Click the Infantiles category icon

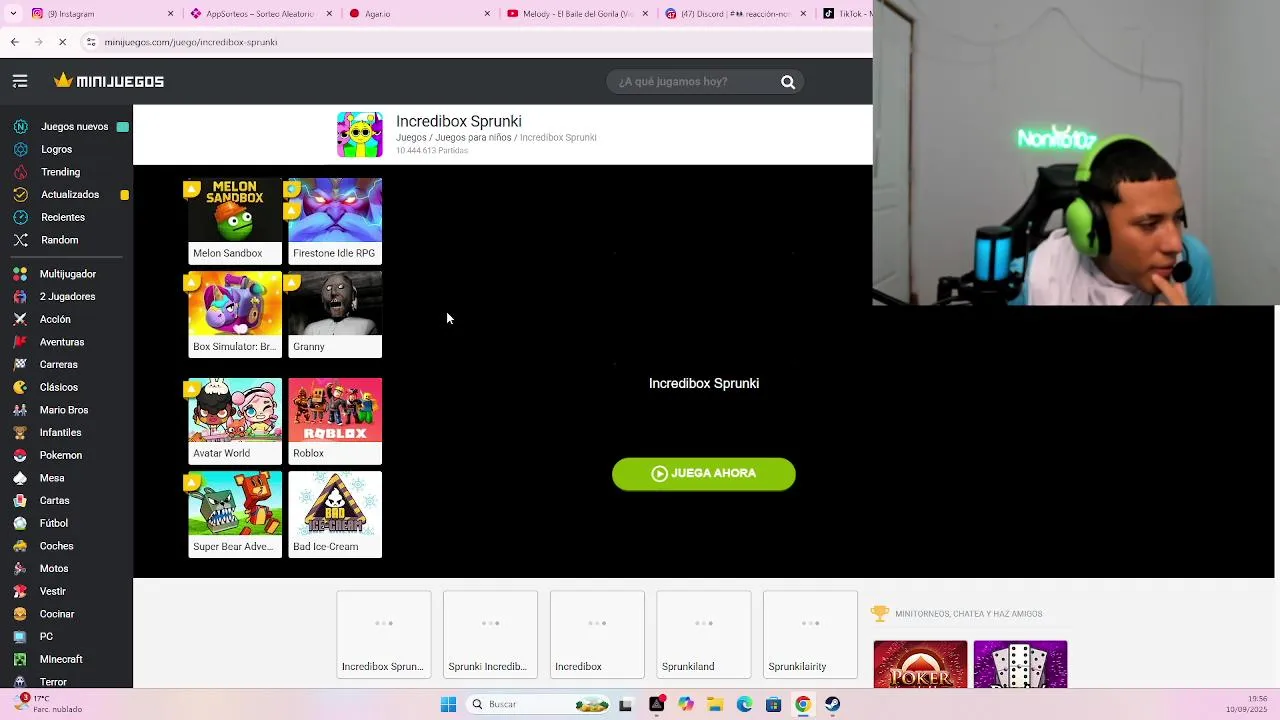click(20, 433)
